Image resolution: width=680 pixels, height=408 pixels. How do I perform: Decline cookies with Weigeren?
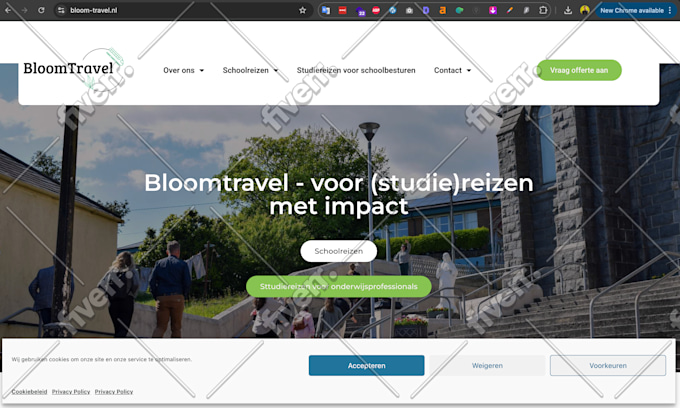click(487, 366)
